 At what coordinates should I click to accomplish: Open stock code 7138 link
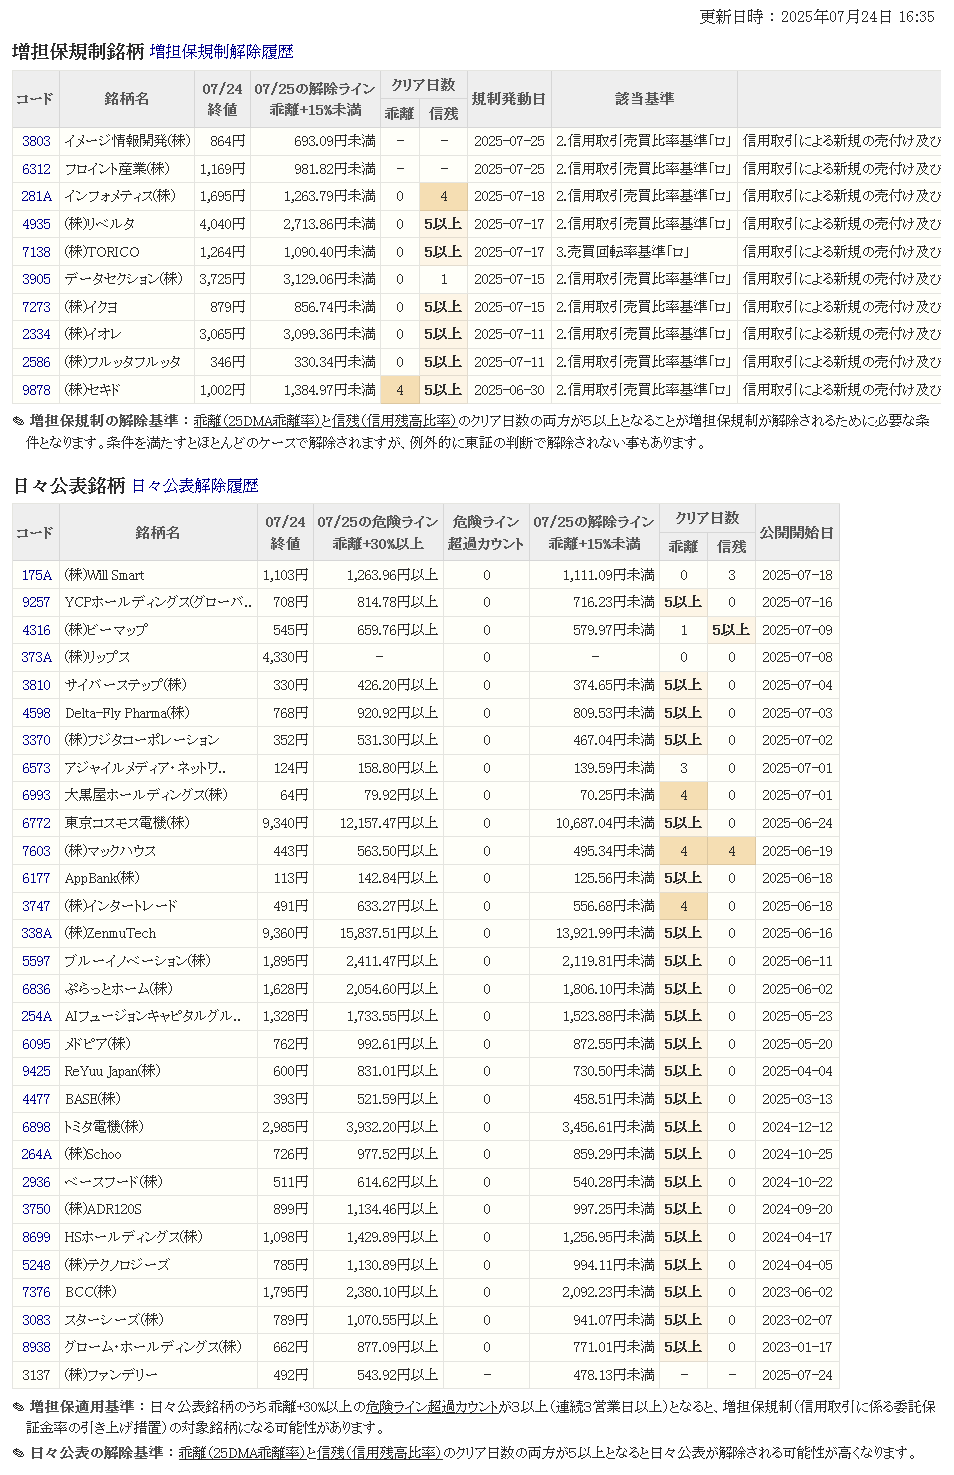click(x=36, y=252)
